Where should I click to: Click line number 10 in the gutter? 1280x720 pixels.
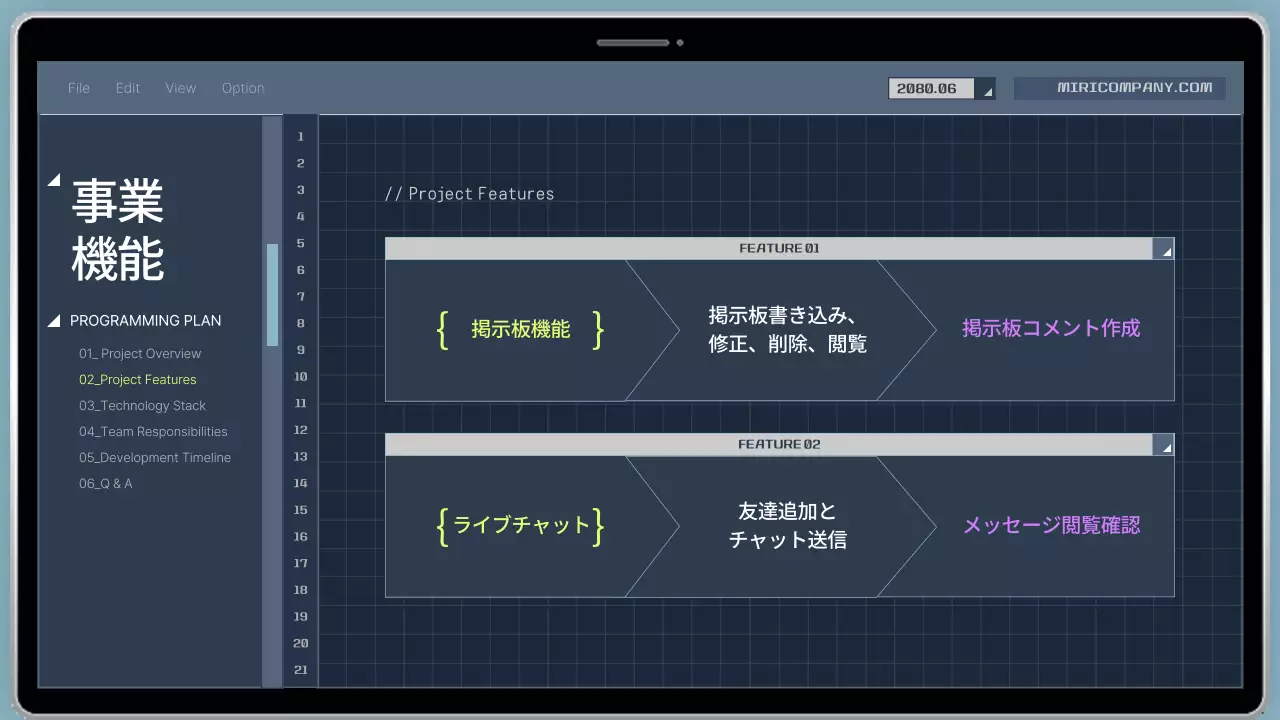[x=300, y=376]
